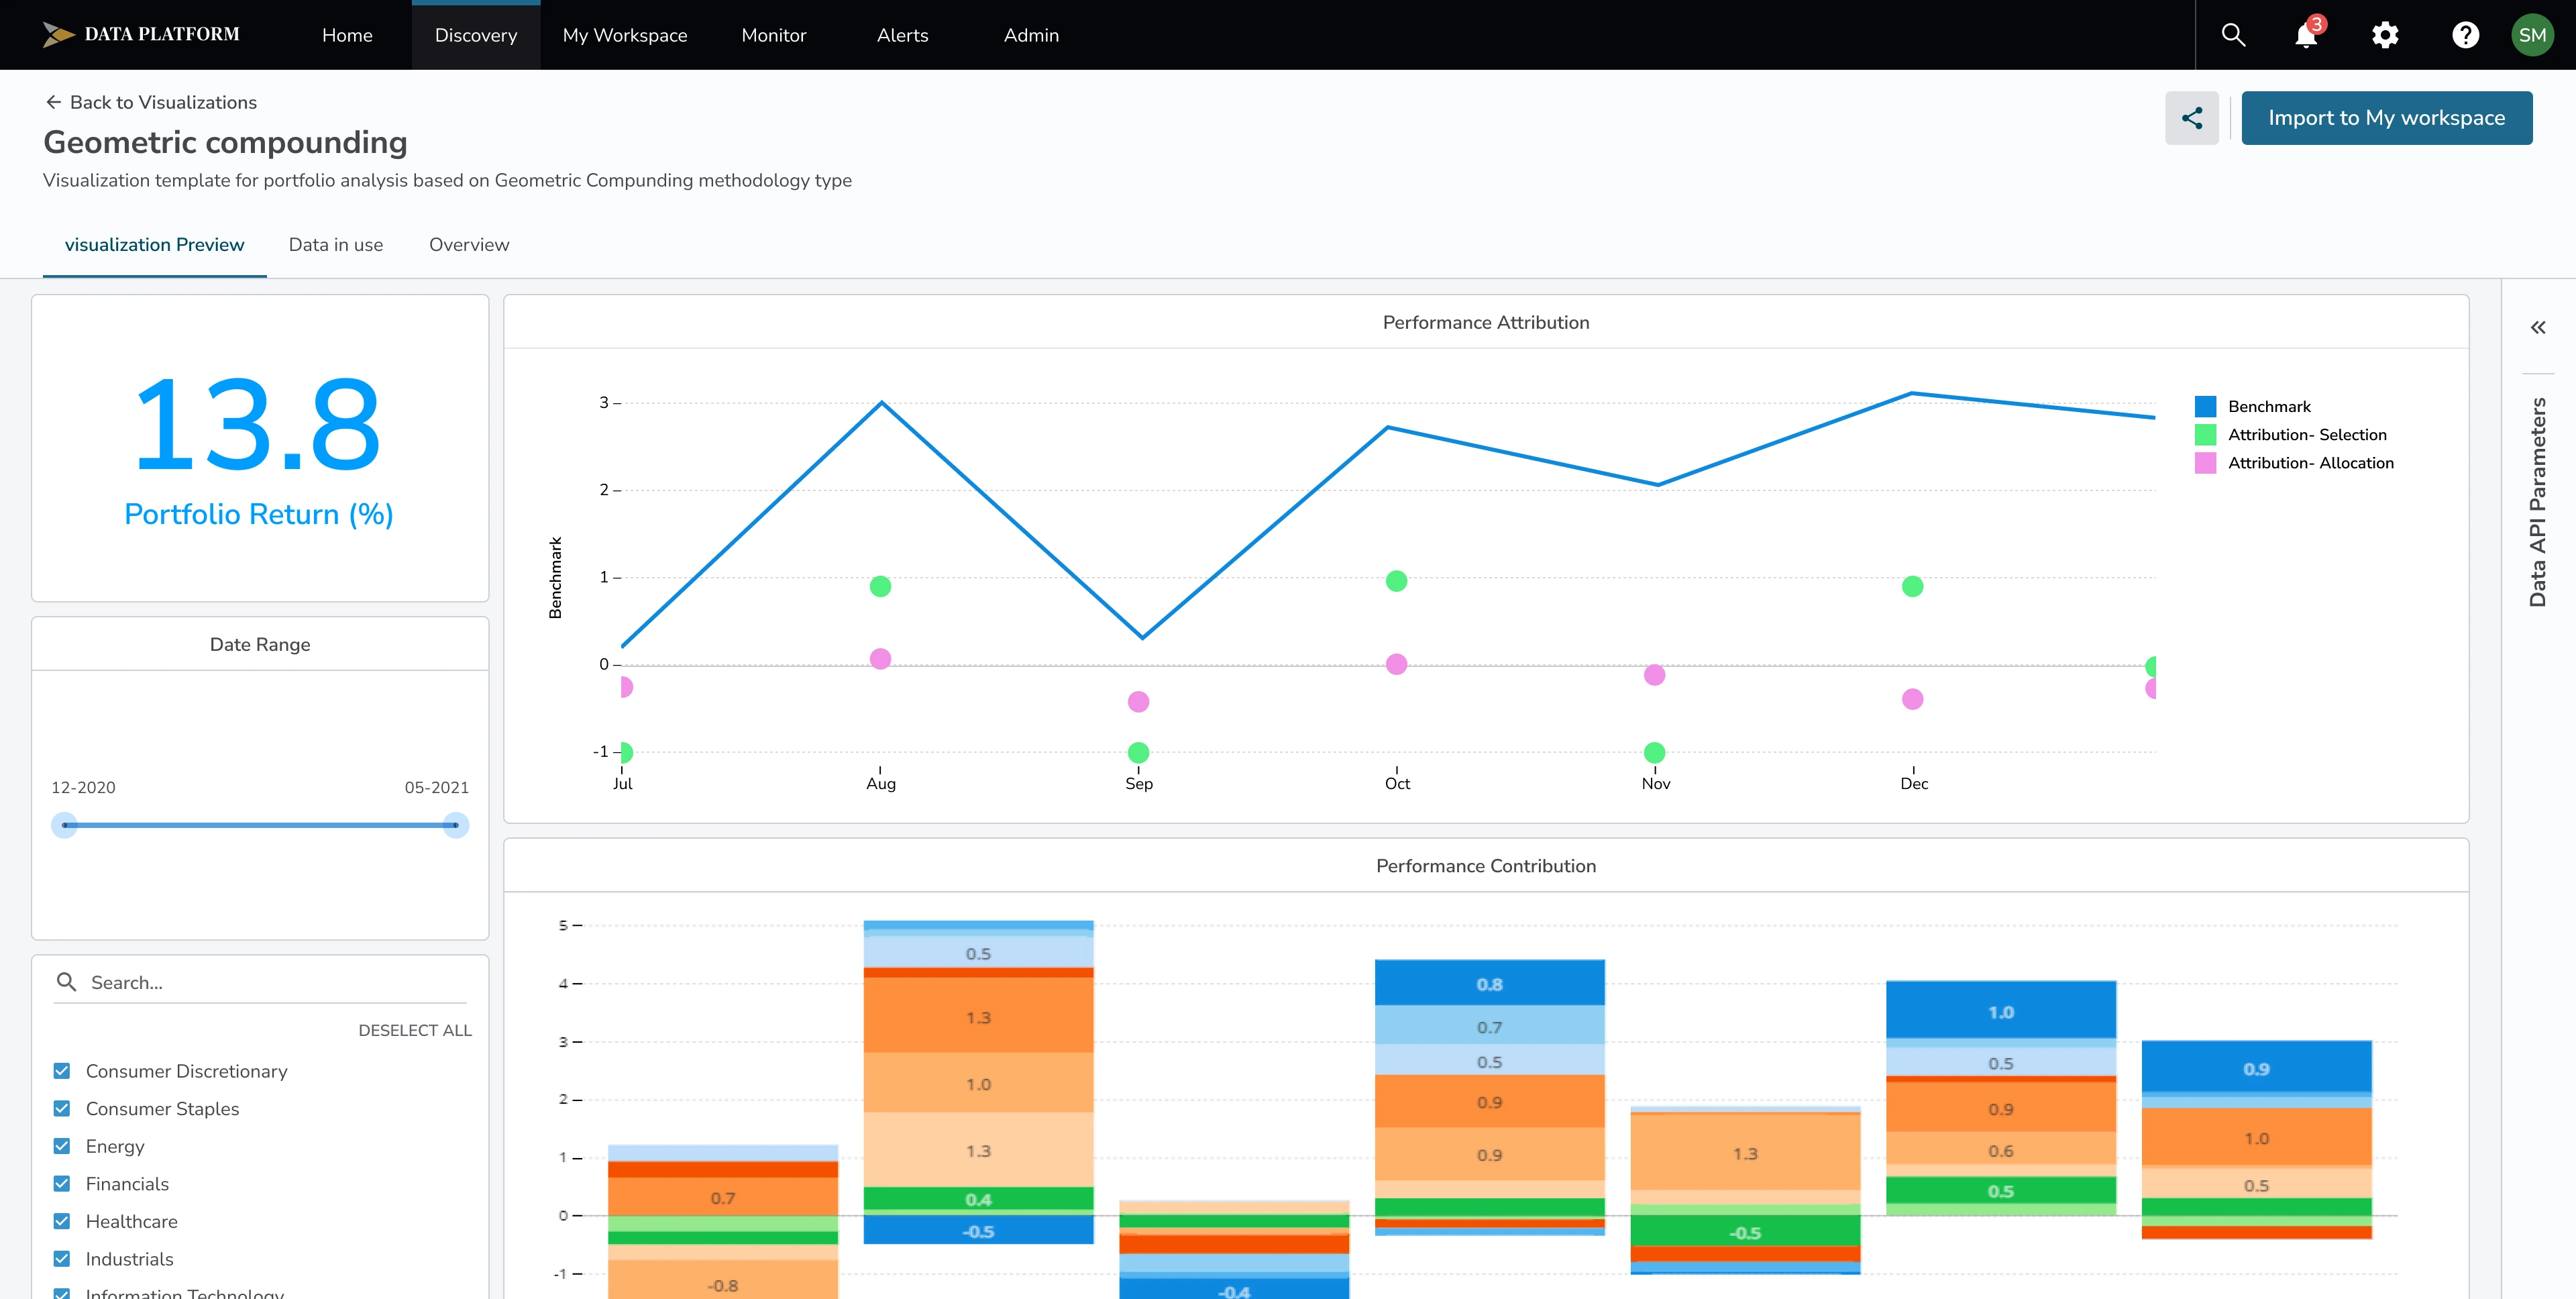
Task: Open the SM user avatar menu
Action: (x=2532, y=35)
